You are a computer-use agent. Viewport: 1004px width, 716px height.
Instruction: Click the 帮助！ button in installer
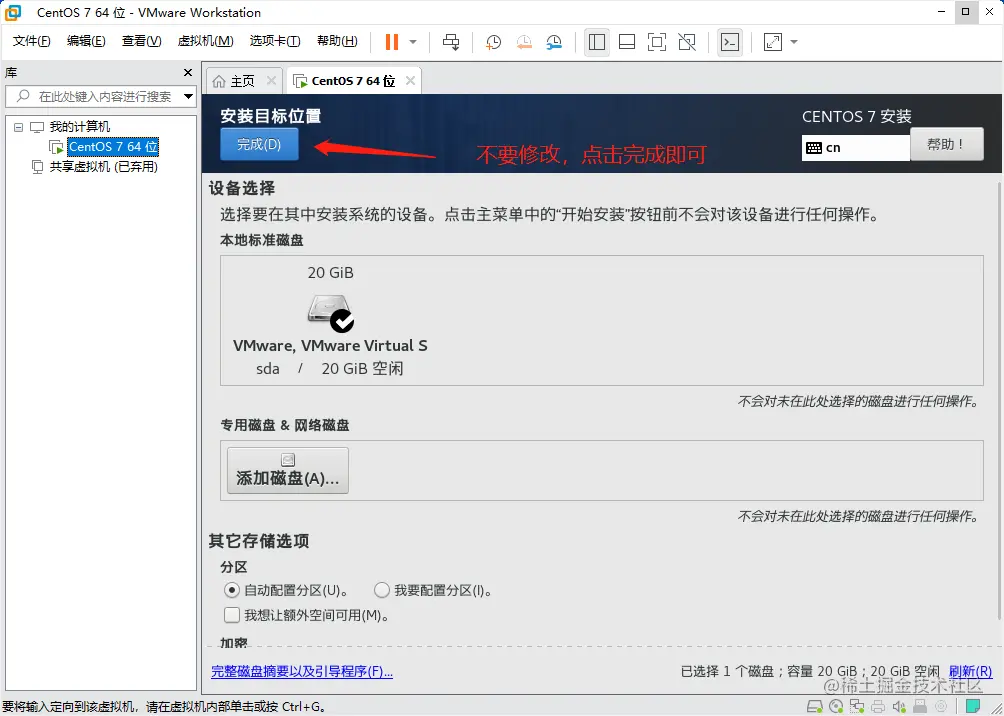pos(946,144)
